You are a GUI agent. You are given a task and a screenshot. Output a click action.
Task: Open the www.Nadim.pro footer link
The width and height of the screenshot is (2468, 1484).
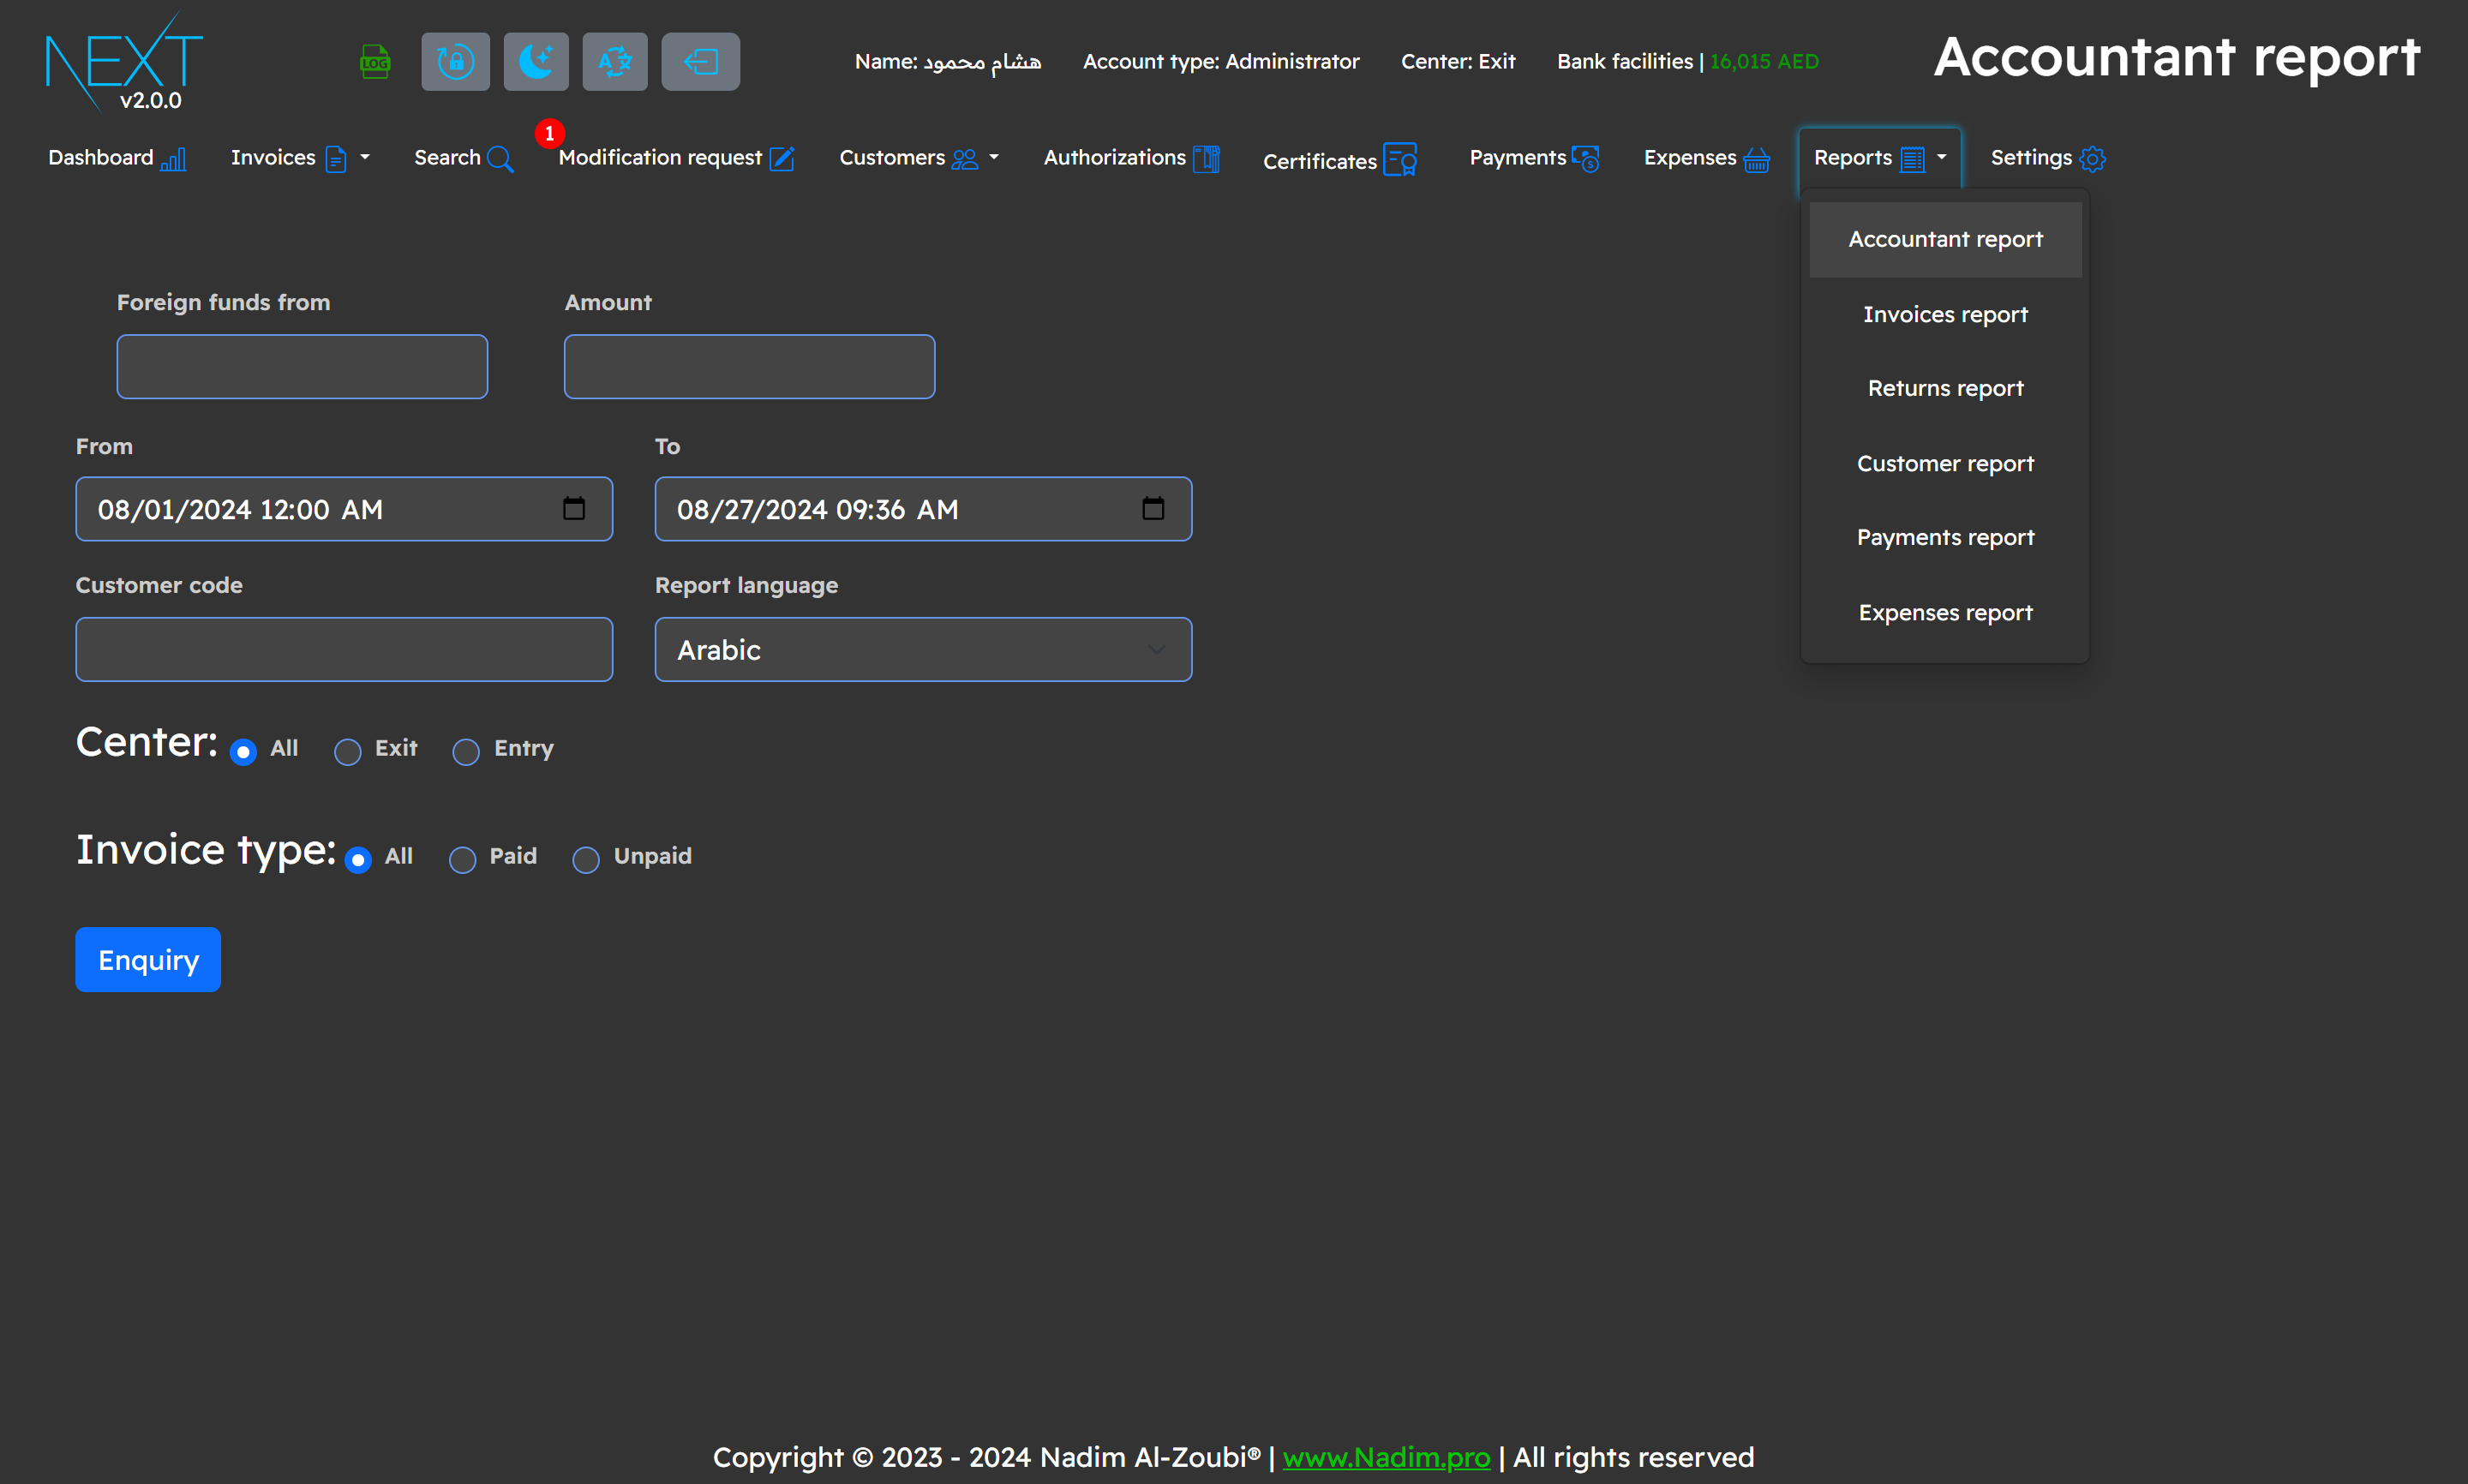1386,1457
